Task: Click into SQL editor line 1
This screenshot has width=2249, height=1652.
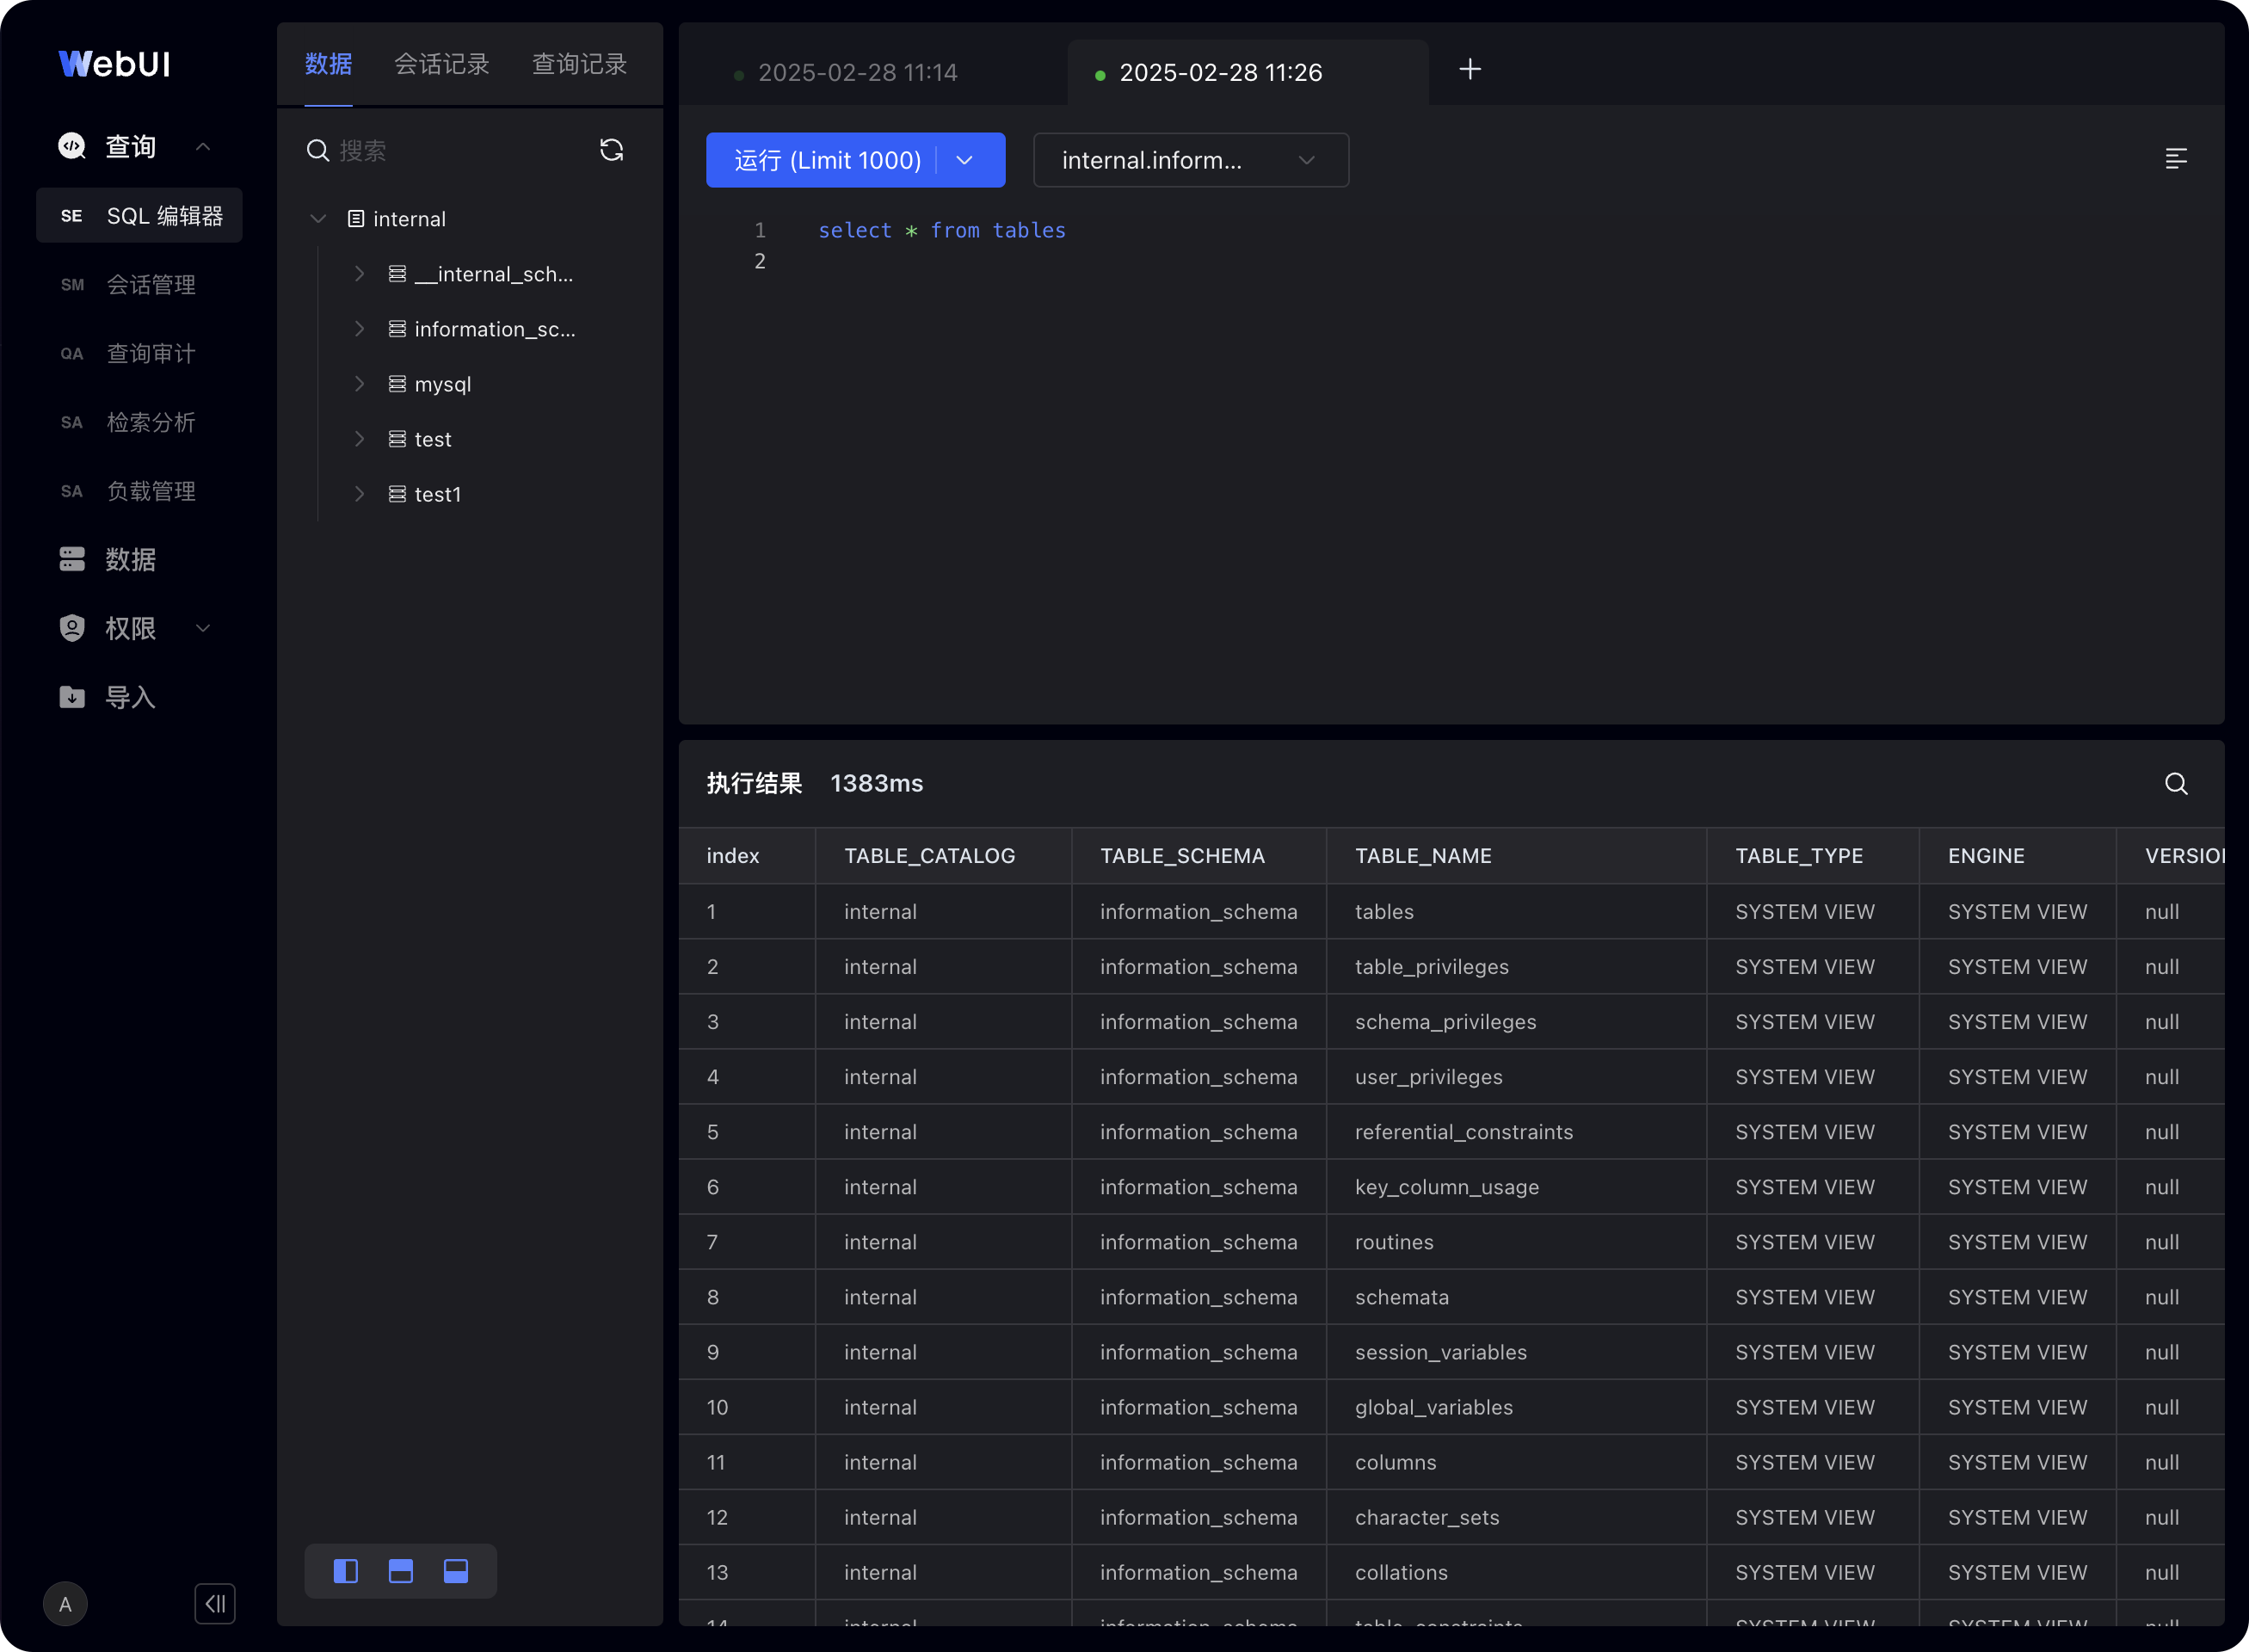Action: (x=942, y=230)
